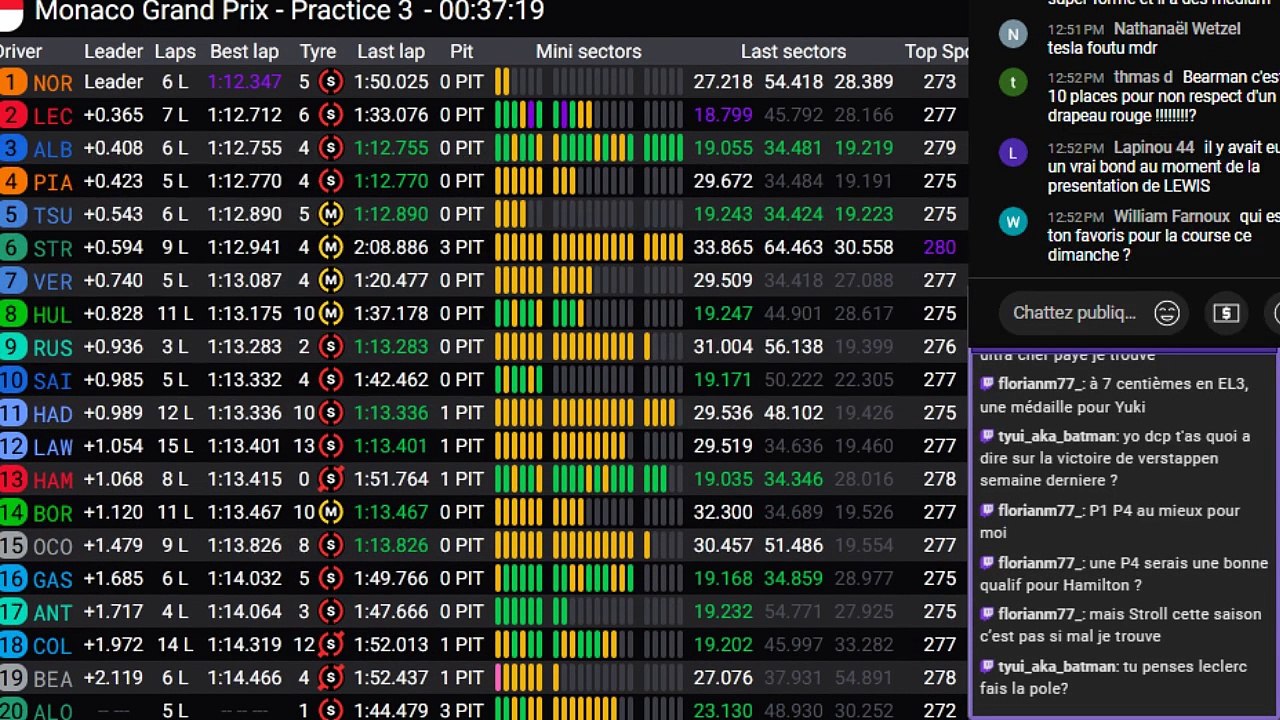Screen dimensions: 1280x720
Task: Select the position 6 badge next to STR
Action: point(12,247)
